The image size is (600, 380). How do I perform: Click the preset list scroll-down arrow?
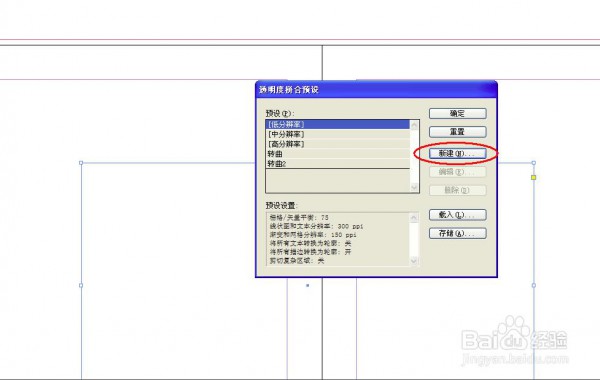414,187
